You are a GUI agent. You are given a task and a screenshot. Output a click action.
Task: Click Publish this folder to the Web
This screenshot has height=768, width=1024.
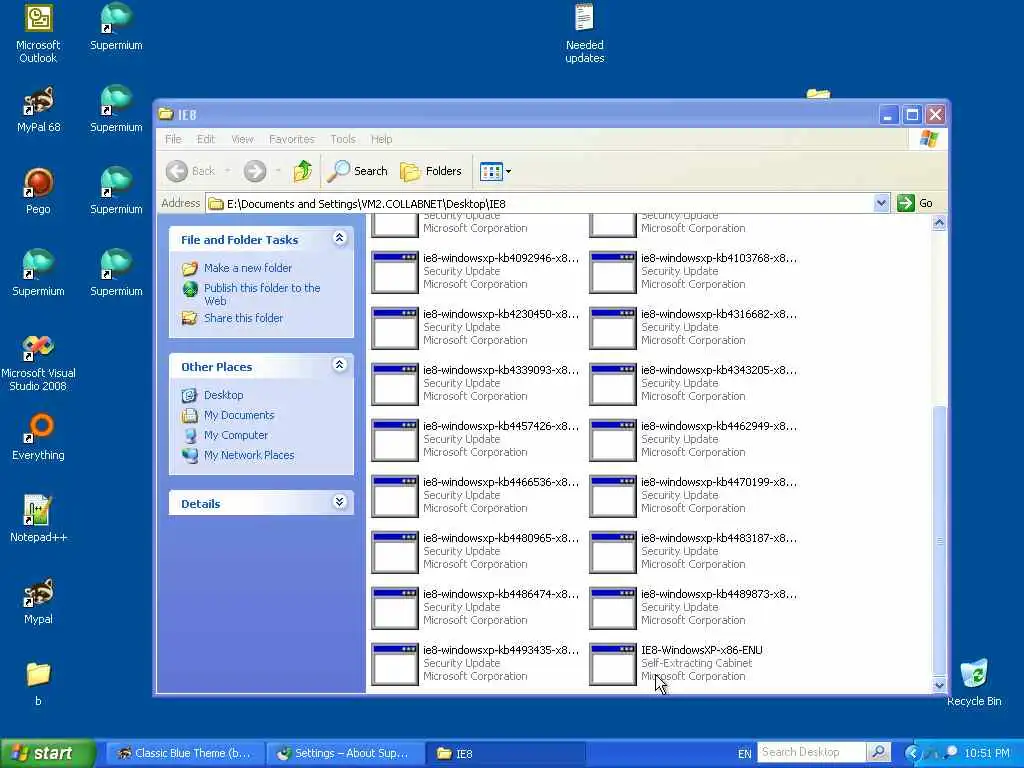point(262,294)
